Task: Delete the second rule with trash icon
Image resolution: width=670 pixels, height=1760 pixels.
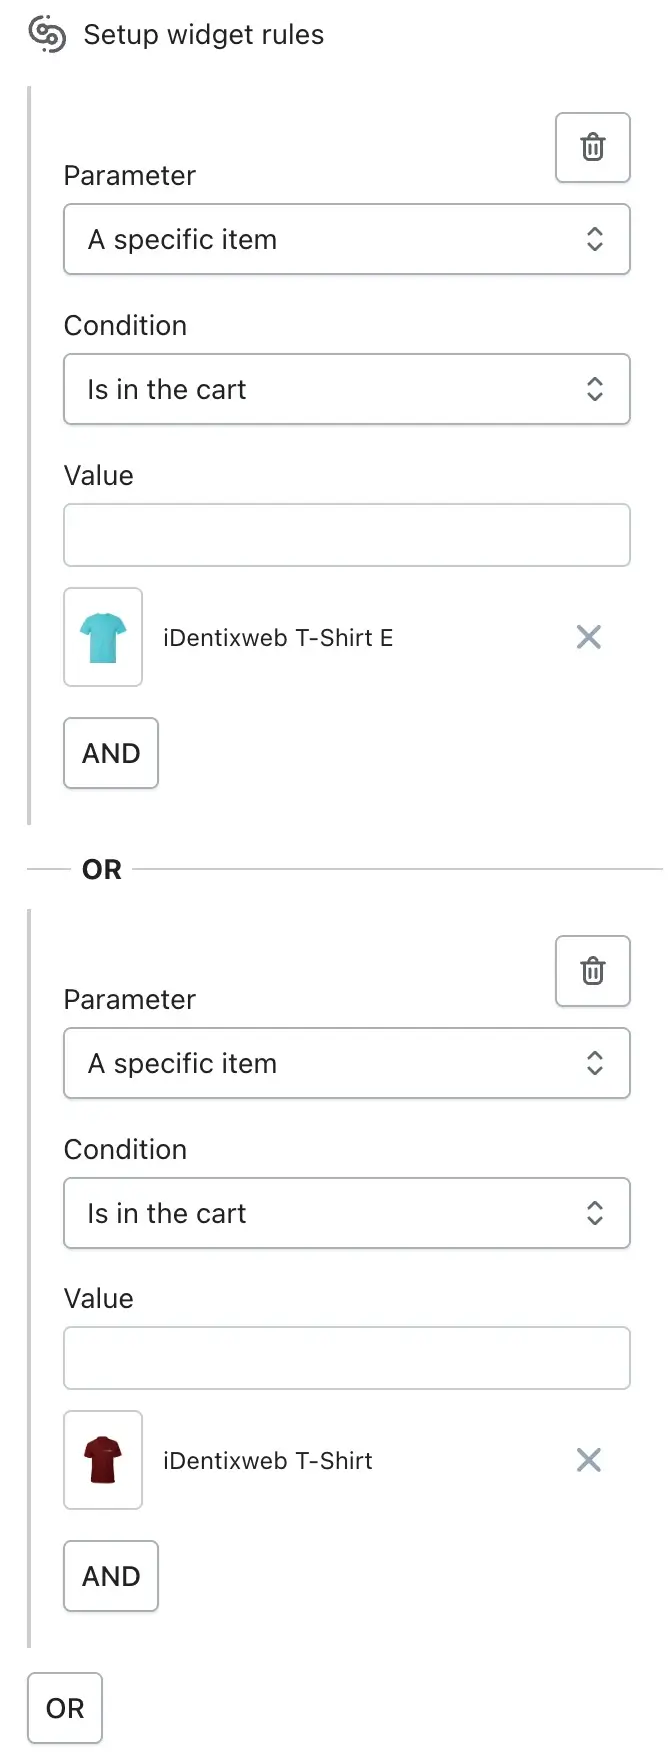Action: click(593, 971)
